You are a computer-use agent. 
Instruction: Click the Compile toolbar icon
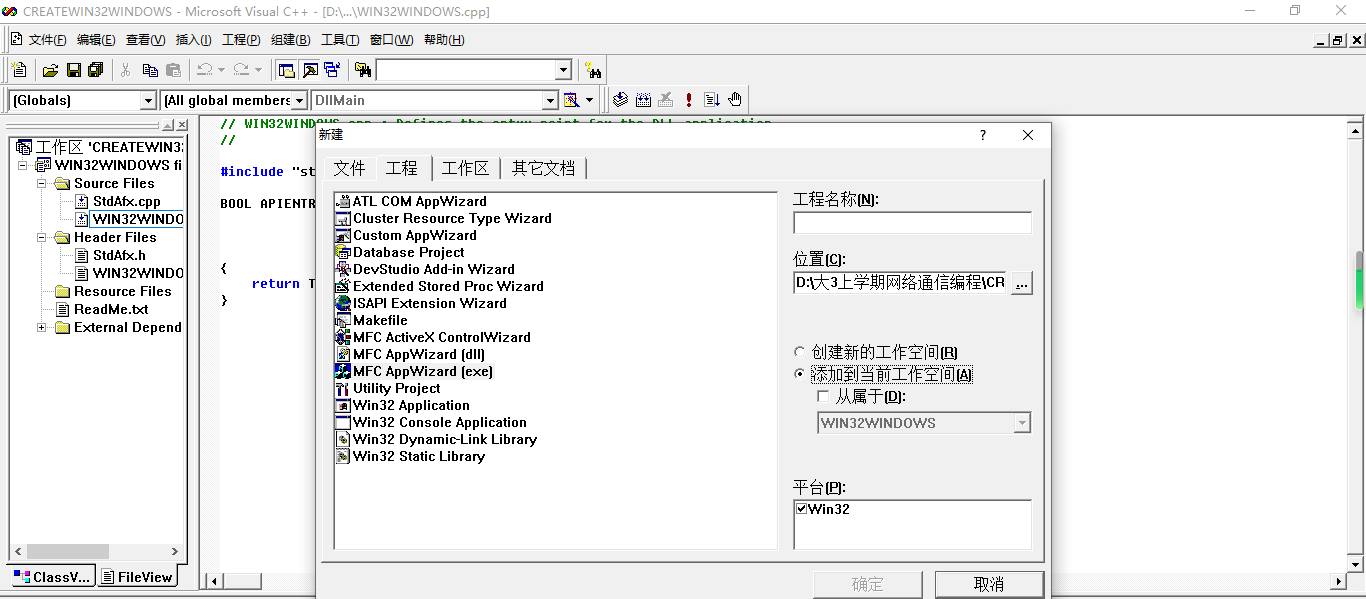(620, 100)
